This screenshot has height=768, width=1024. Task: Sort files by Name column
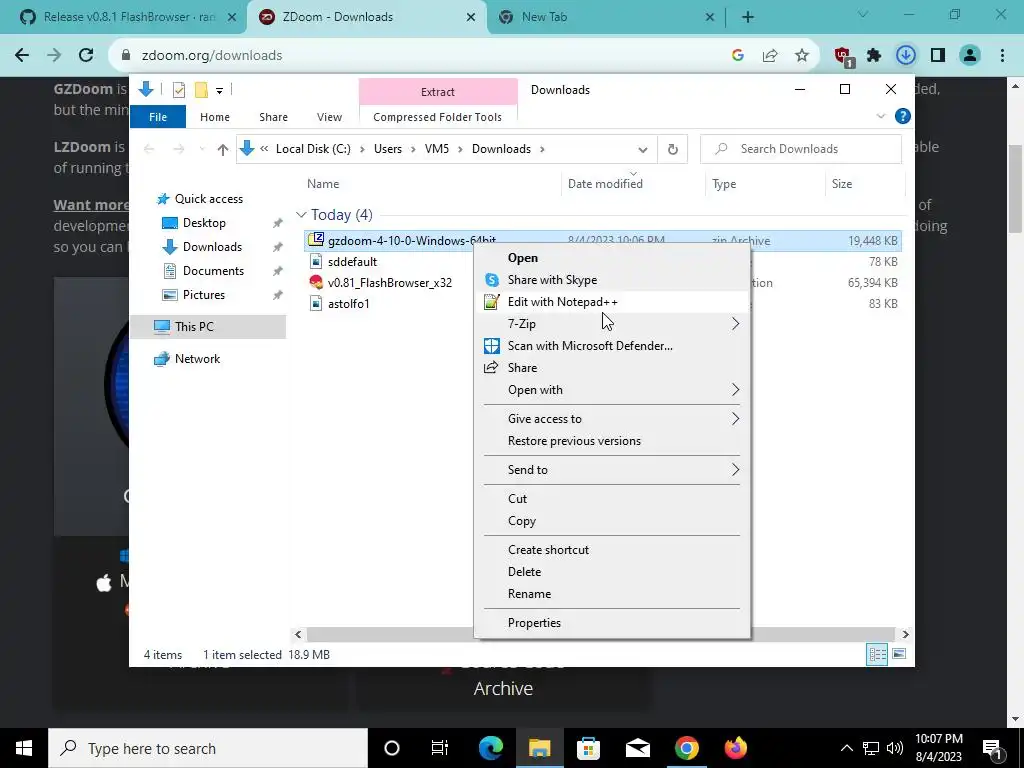[x=323, y=184]
